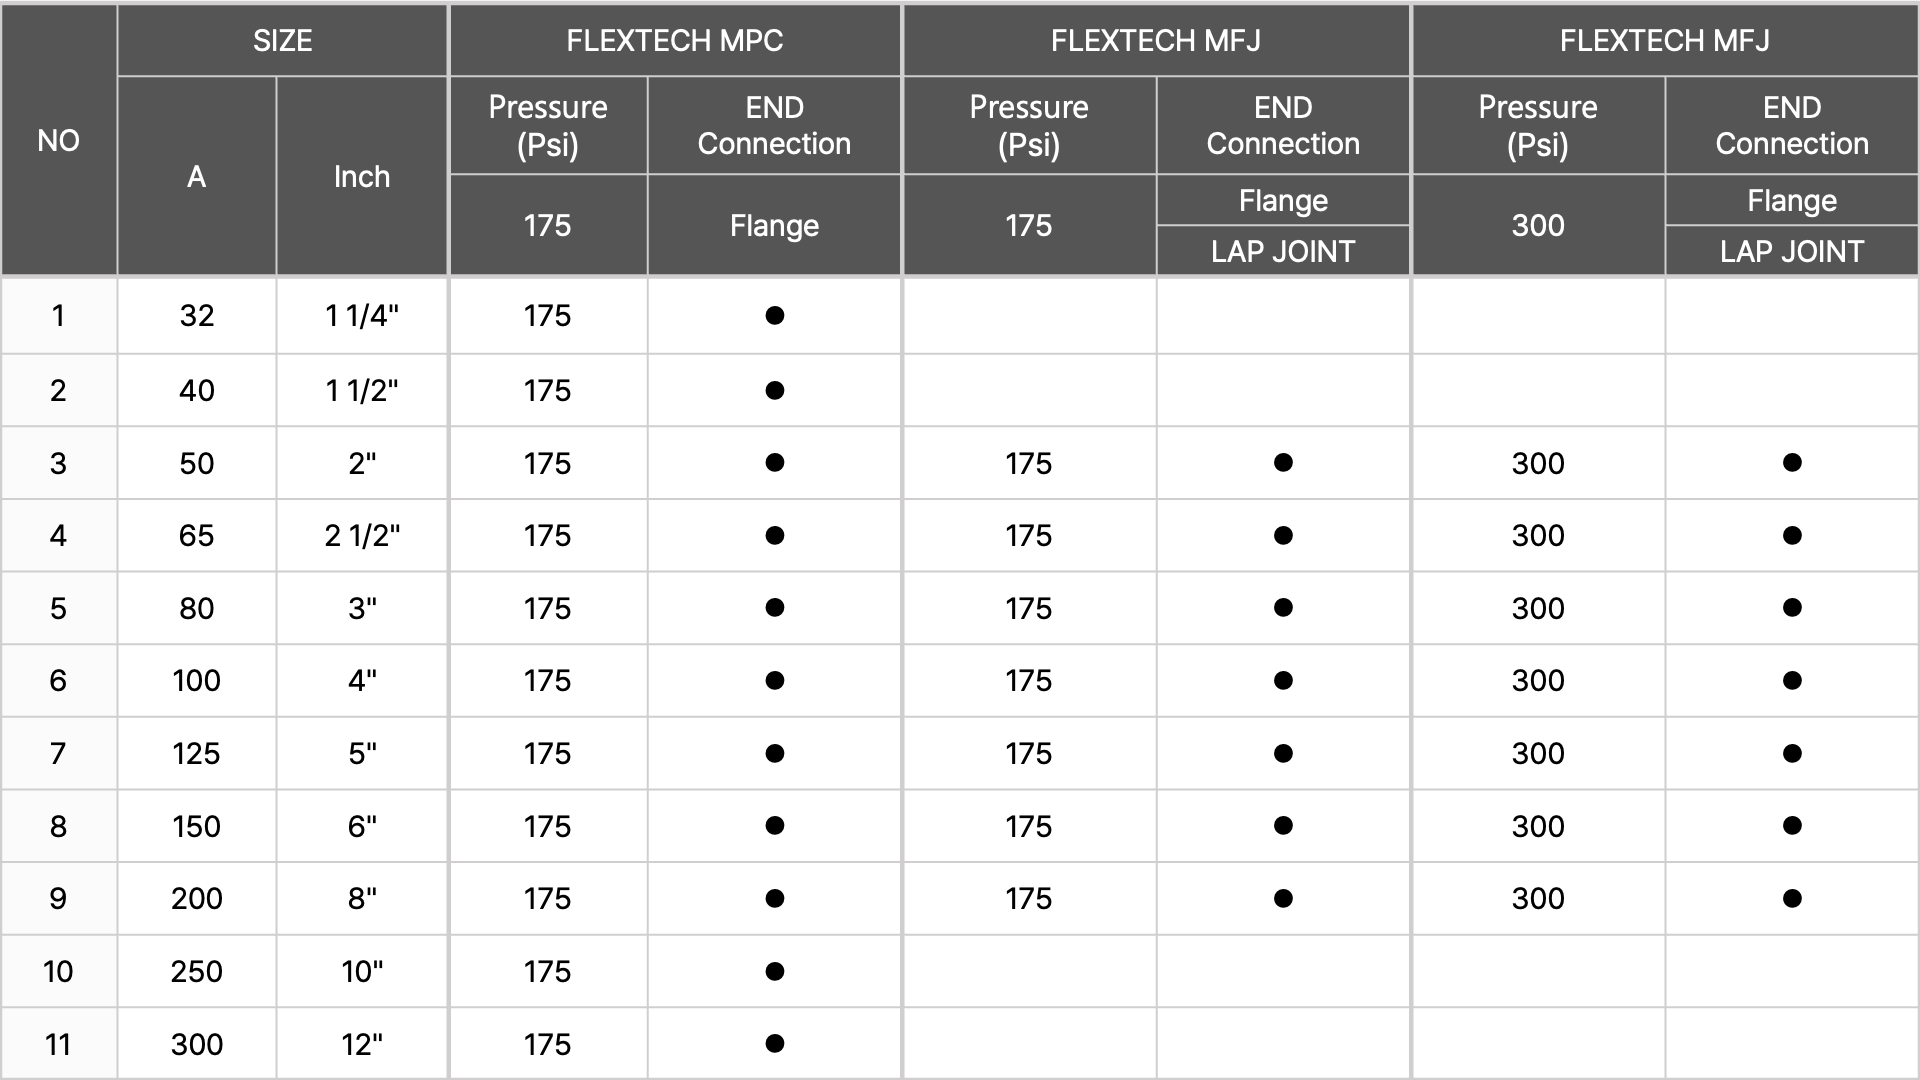Select the 175 psi Lap Joint dot for 2" size
This screenshot has width=1920, height=1080.
[x=1283, y=462]
